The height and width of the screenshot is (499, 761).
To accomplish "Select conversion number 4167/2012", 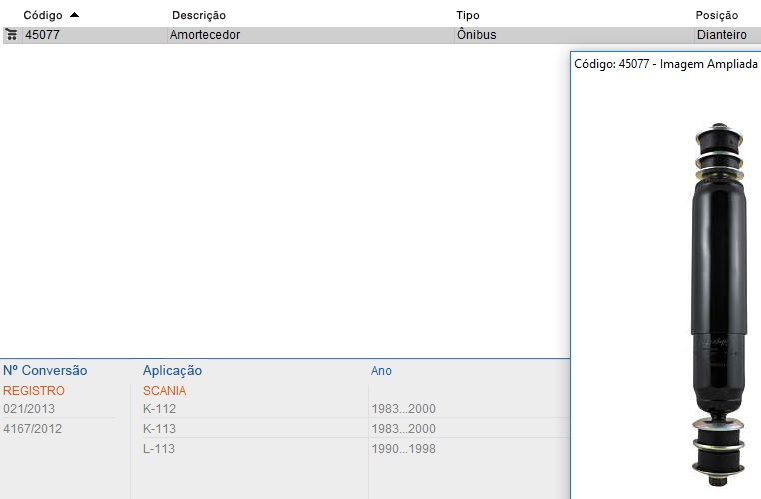I will pyautogui.click(x=32, y=429).
